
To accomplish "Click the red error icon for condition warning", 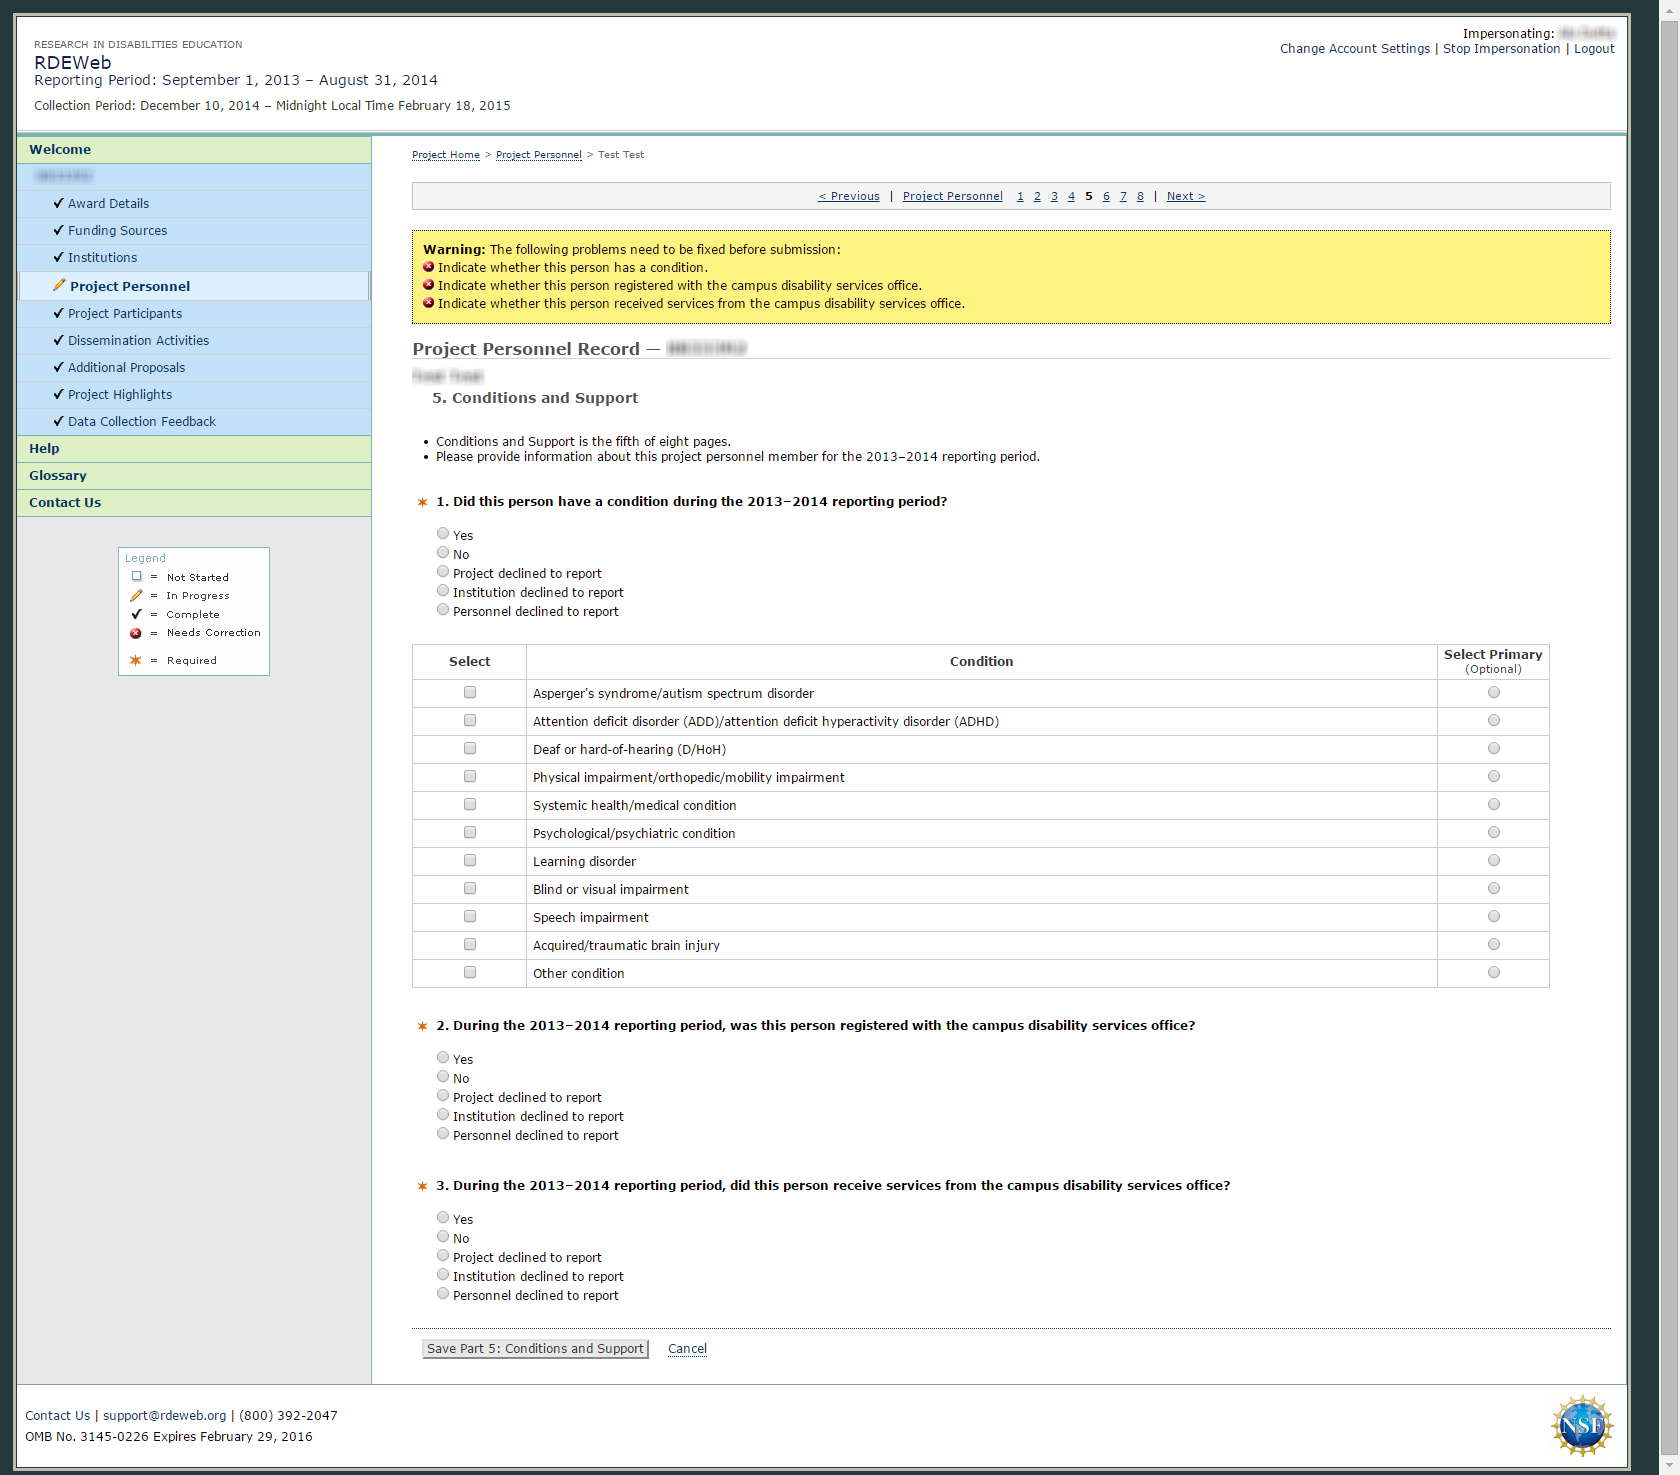I will (428, 267).
